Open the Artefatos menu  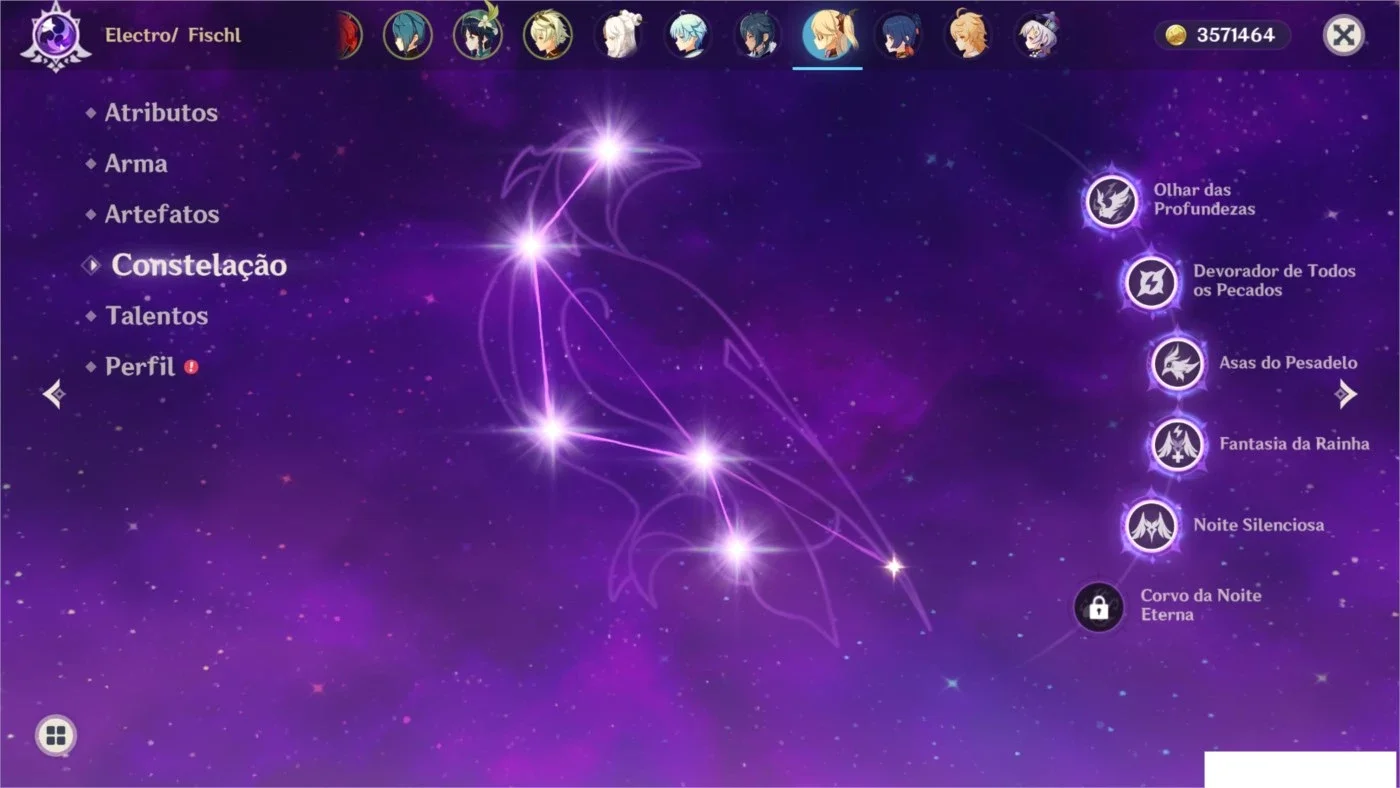pos(162,214)
